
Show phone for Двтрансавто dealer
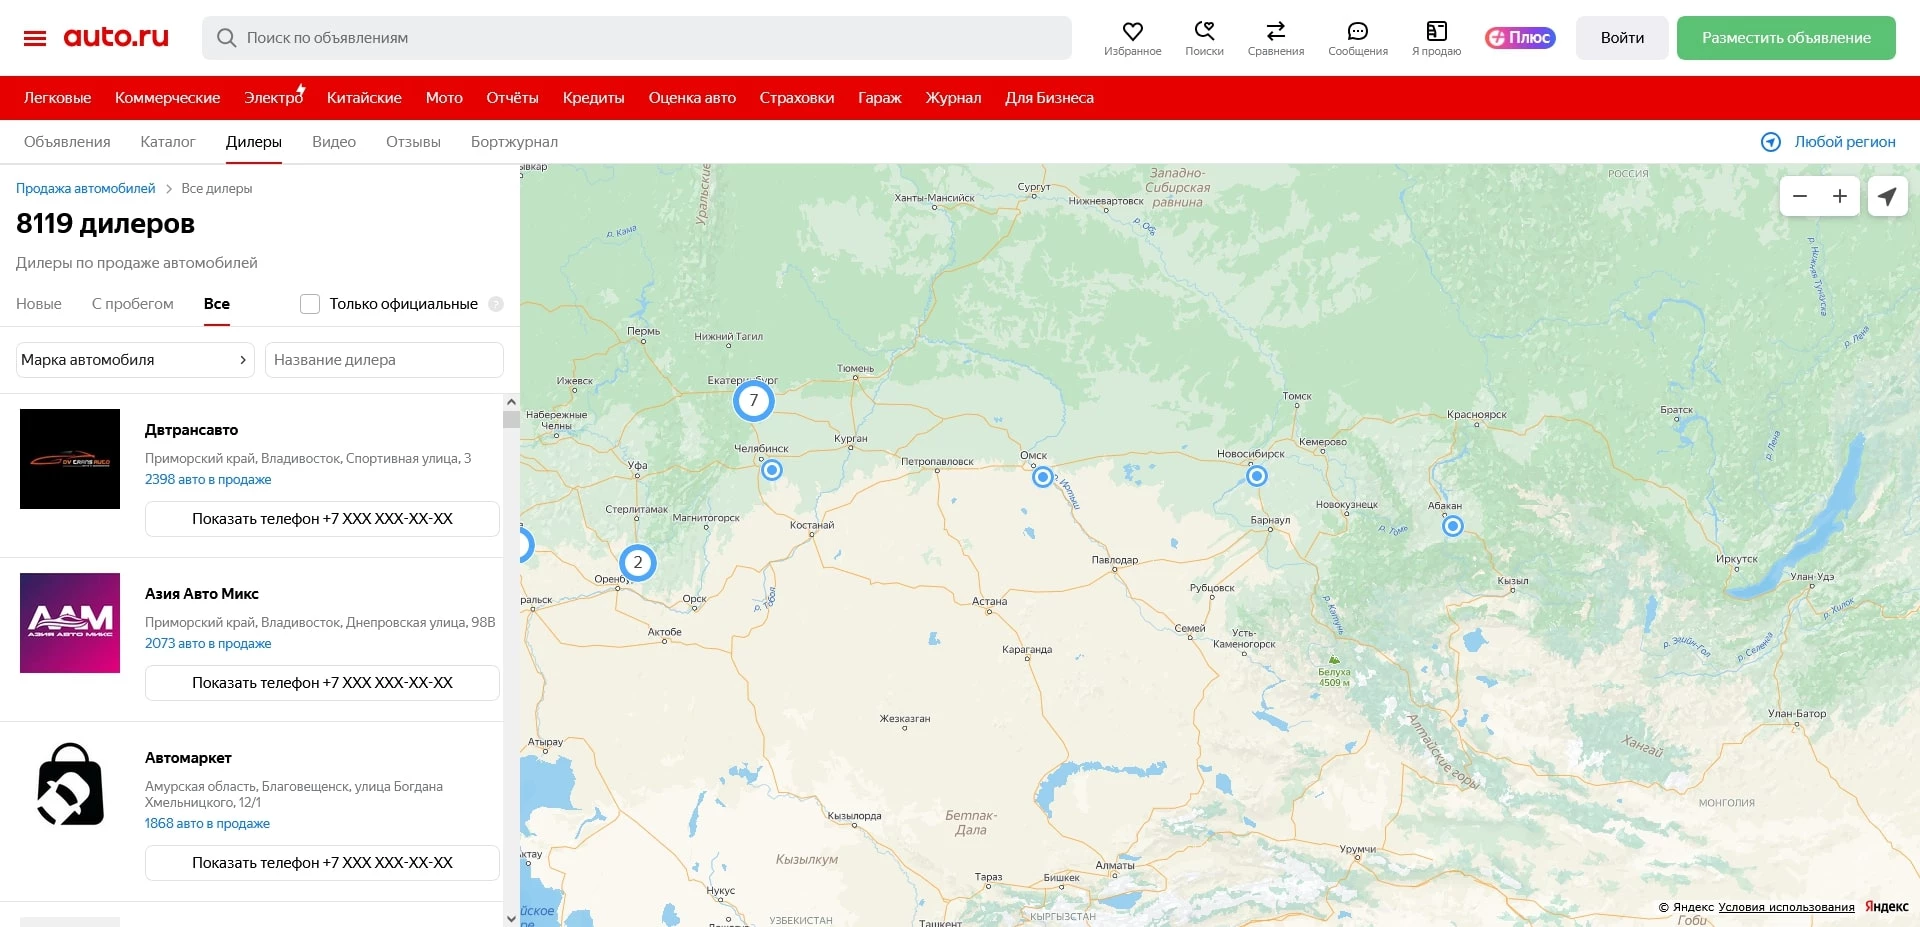(x=322, y=519)
